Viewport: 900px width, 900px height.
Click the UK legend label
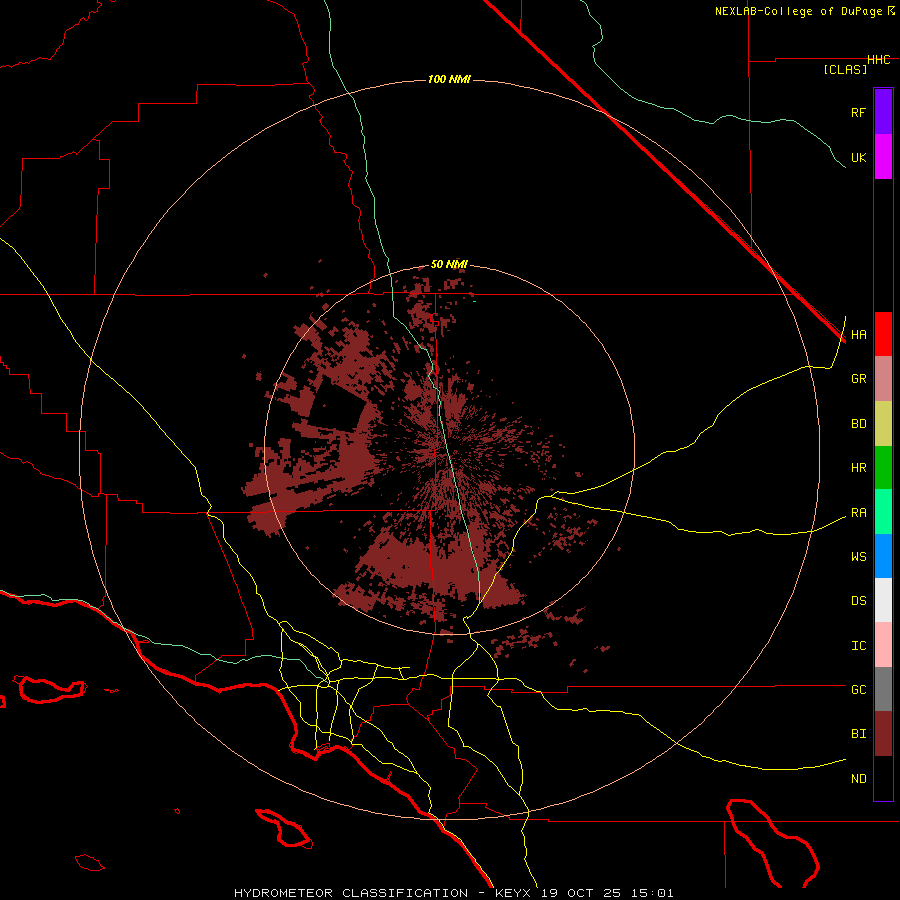(x=858, y=157)
